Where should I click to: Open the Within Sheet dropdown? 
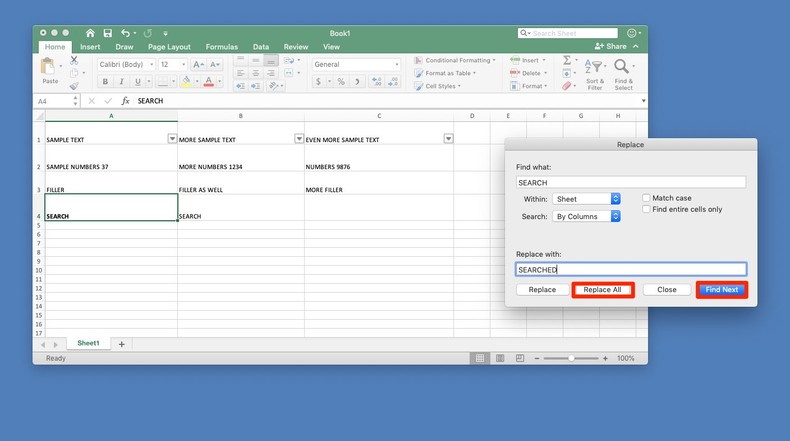pos(587,199)
